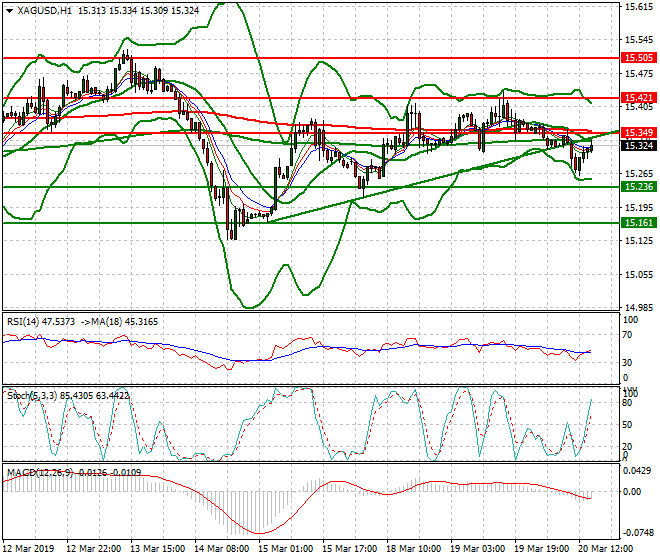Click the Stochastic scale value 50

tap(627, 424)
